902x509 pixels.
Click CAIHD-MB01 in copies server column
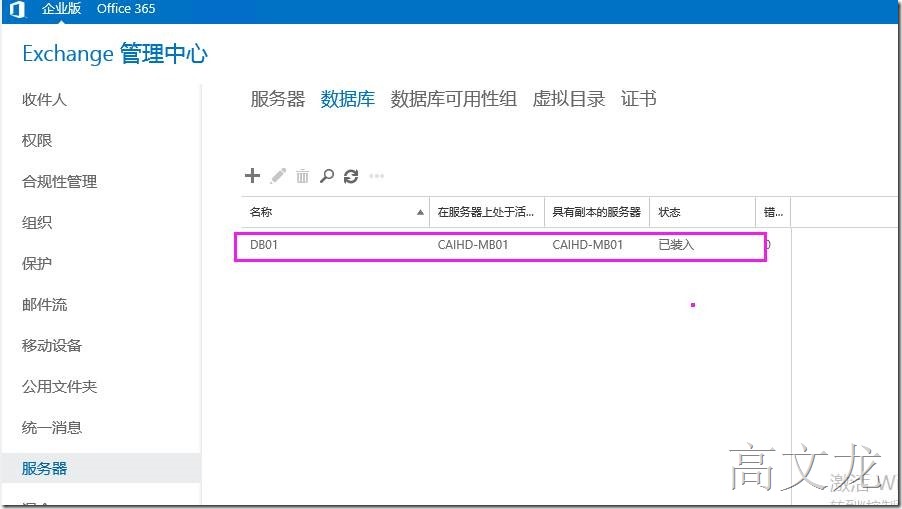587,245
